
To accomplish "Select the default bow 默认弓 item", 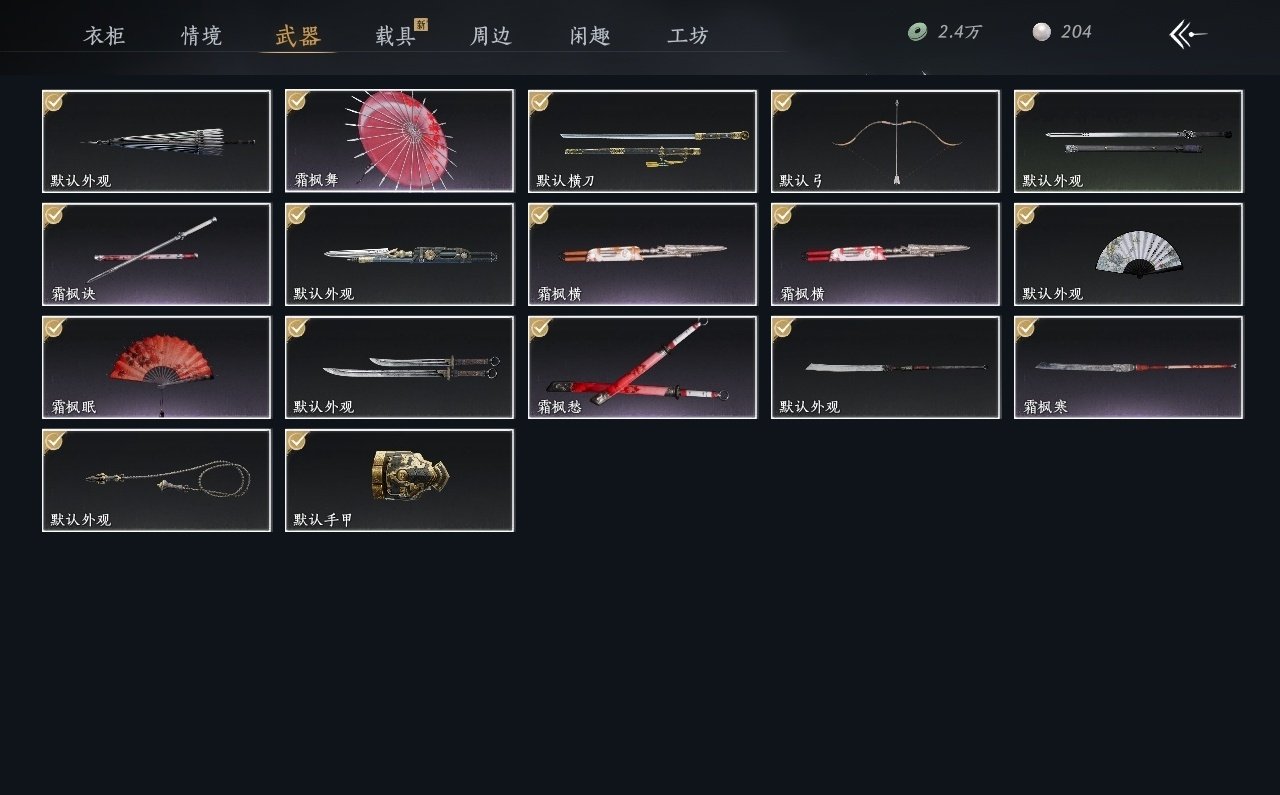I will click(885, 141).
